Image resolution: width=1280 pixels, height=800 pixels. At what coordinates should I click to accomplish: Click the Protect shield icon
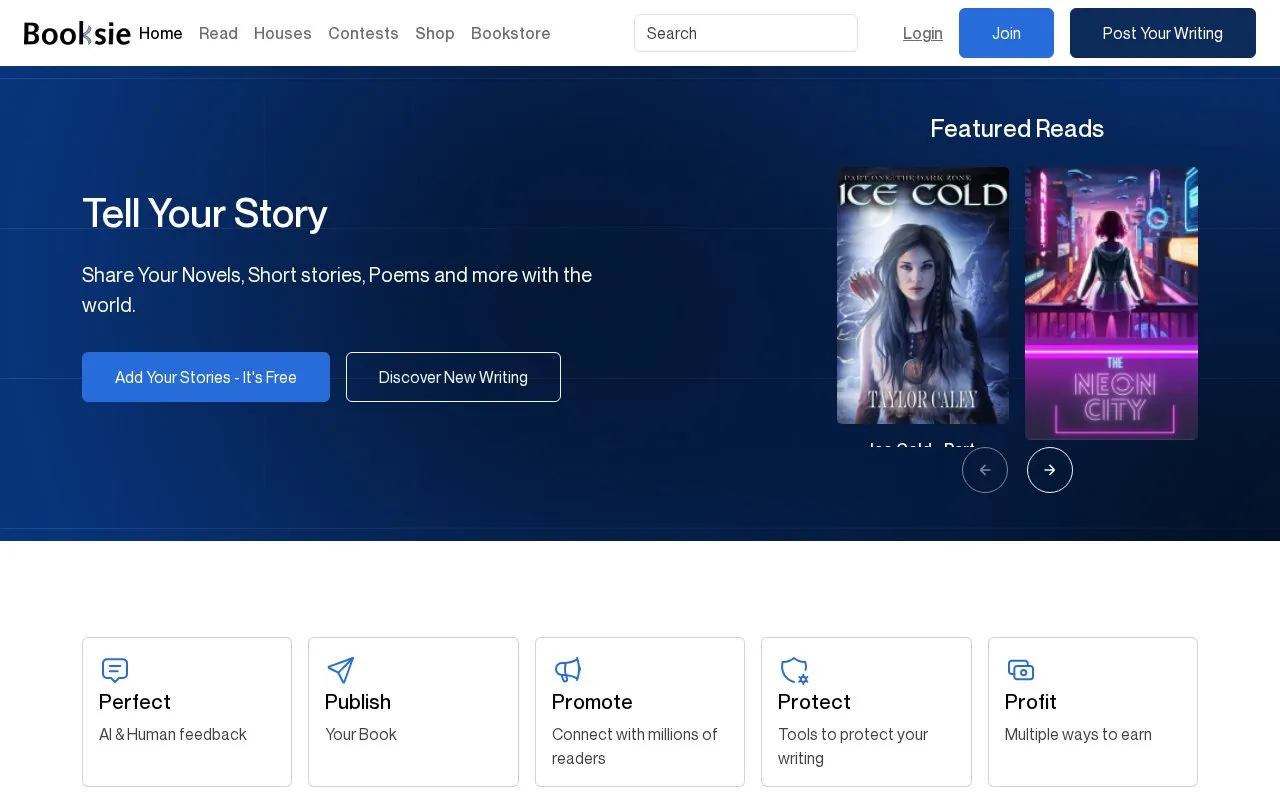point(794,670)
